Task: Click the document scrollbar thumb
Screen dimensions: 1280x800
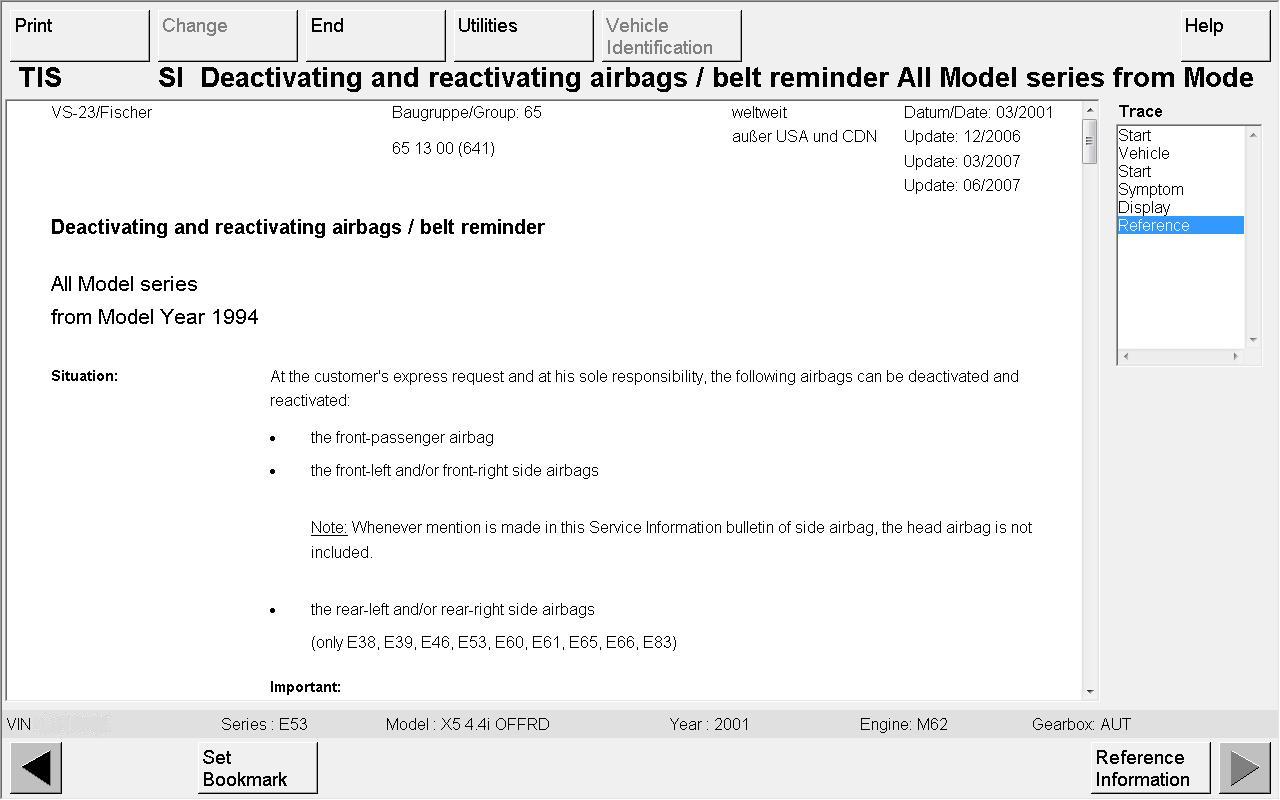Action: [x=1089, y=142]
